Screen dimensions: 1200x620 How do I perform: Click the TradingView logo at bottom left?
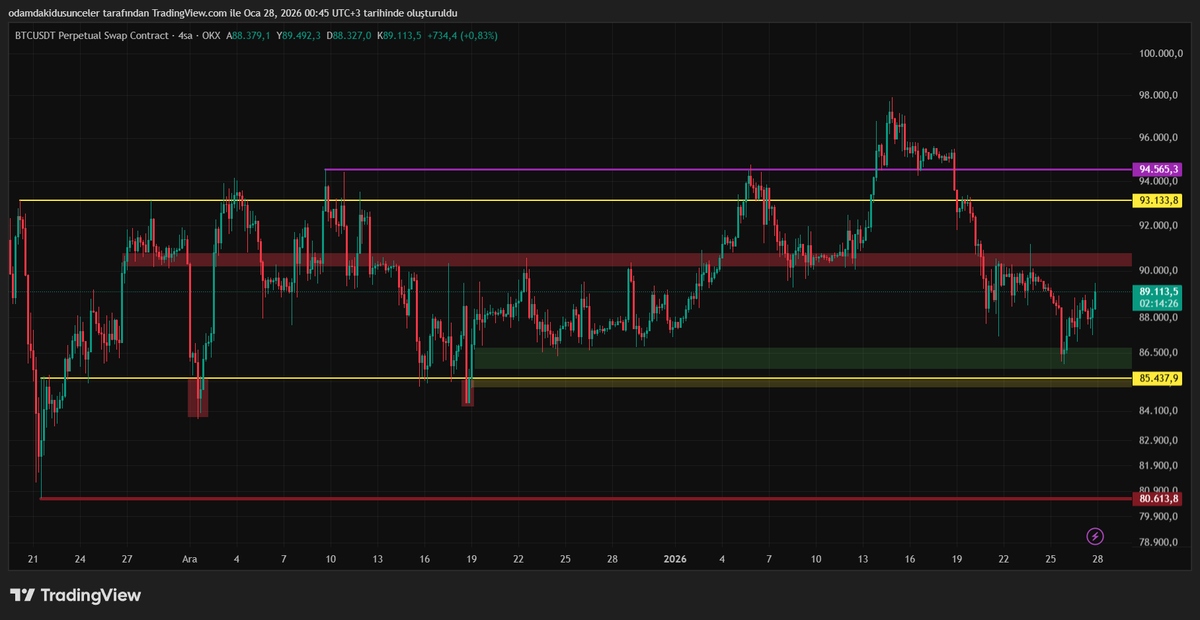tap(76, 595)
